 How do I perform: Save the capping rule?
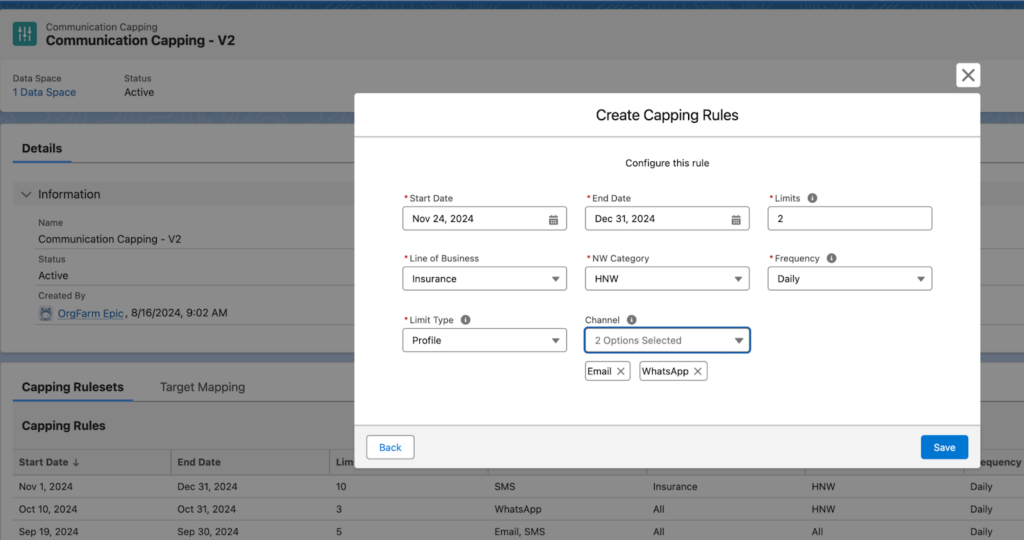point(944,447)
